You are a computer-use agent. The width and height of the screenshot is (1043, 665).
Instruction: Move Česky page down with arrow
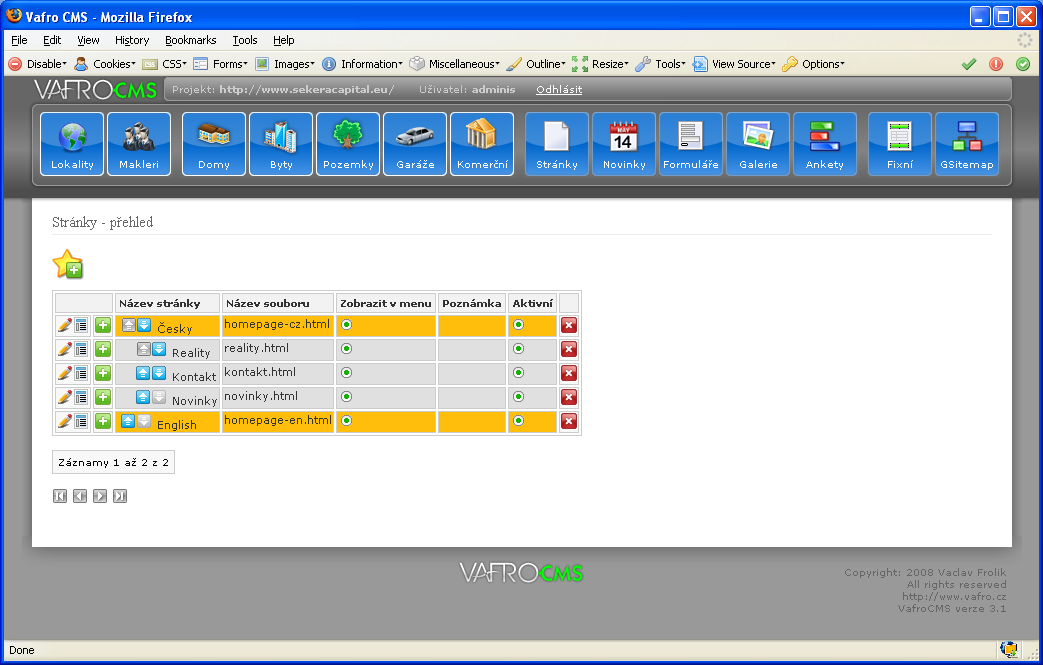coord(144,325)
